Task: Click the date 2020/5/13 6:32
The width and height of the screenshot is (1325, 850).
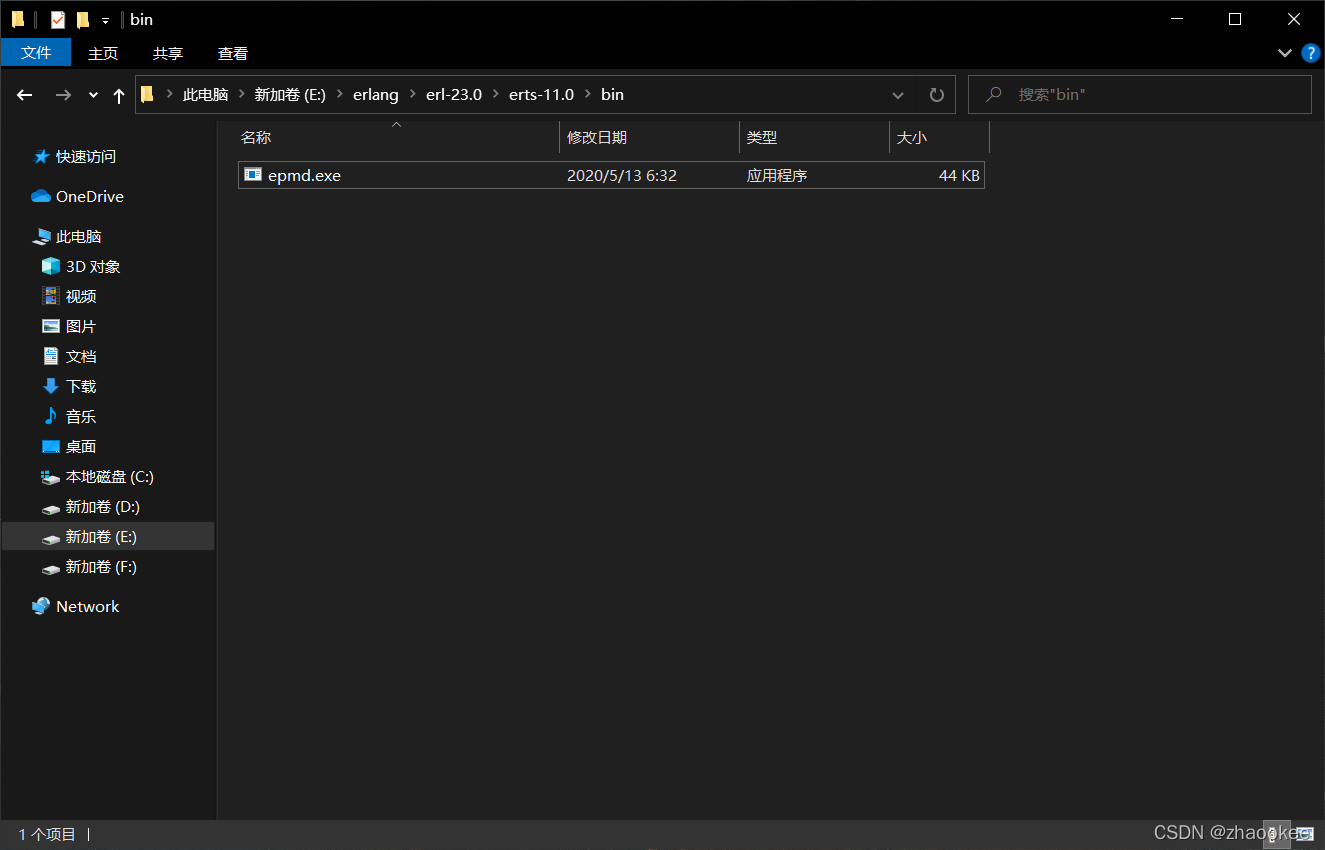Action: coord(622,176)
